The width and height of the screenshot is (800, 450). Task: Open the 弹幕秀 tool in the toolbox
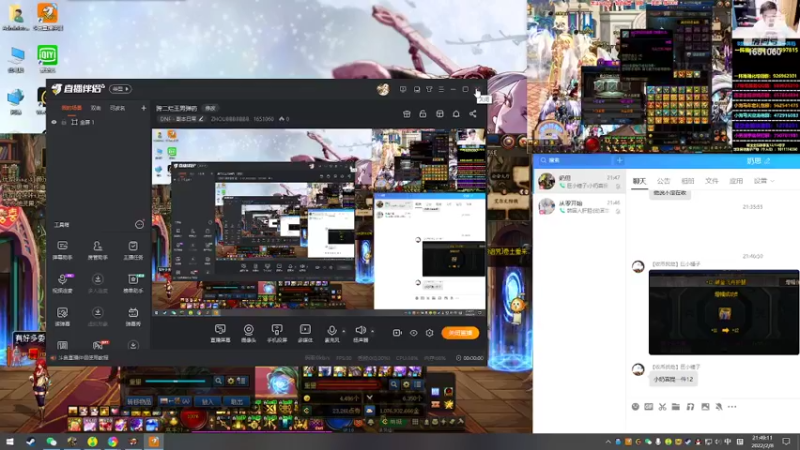(133, 316)
